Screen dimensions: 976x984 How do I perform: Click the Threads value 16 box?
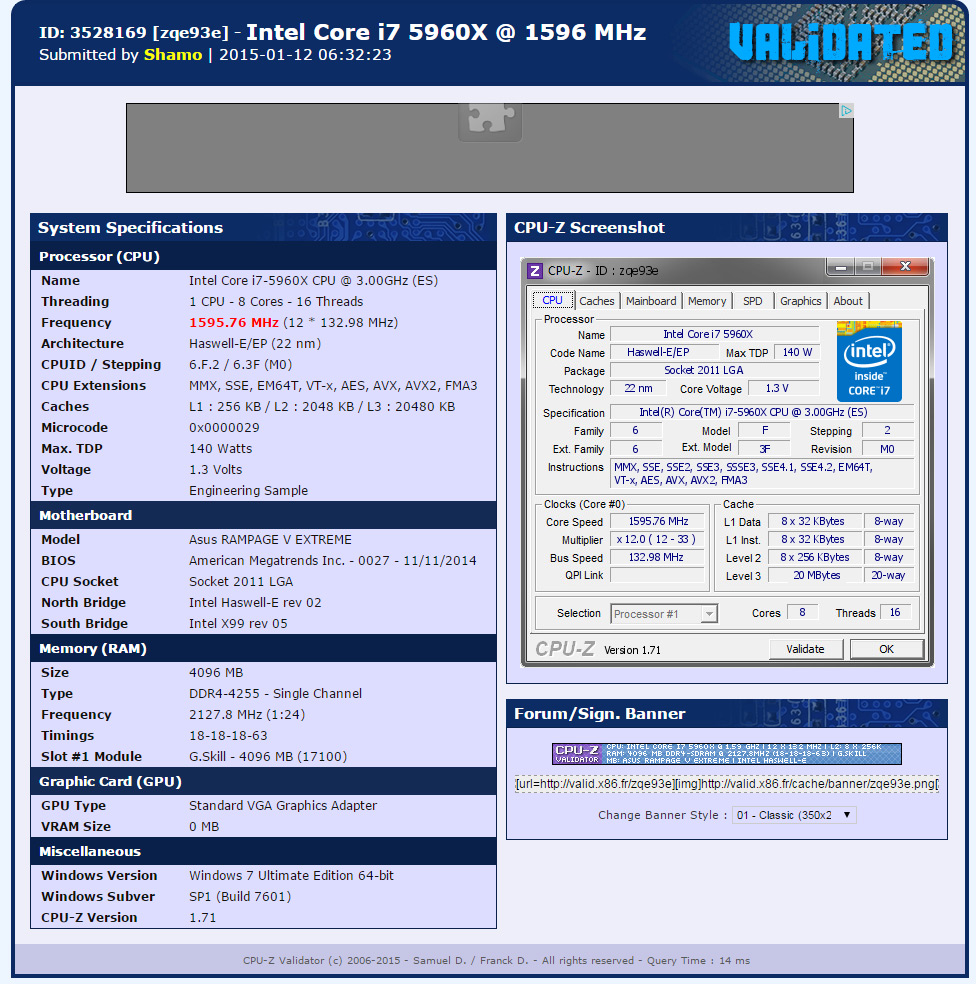pos(895,612)
